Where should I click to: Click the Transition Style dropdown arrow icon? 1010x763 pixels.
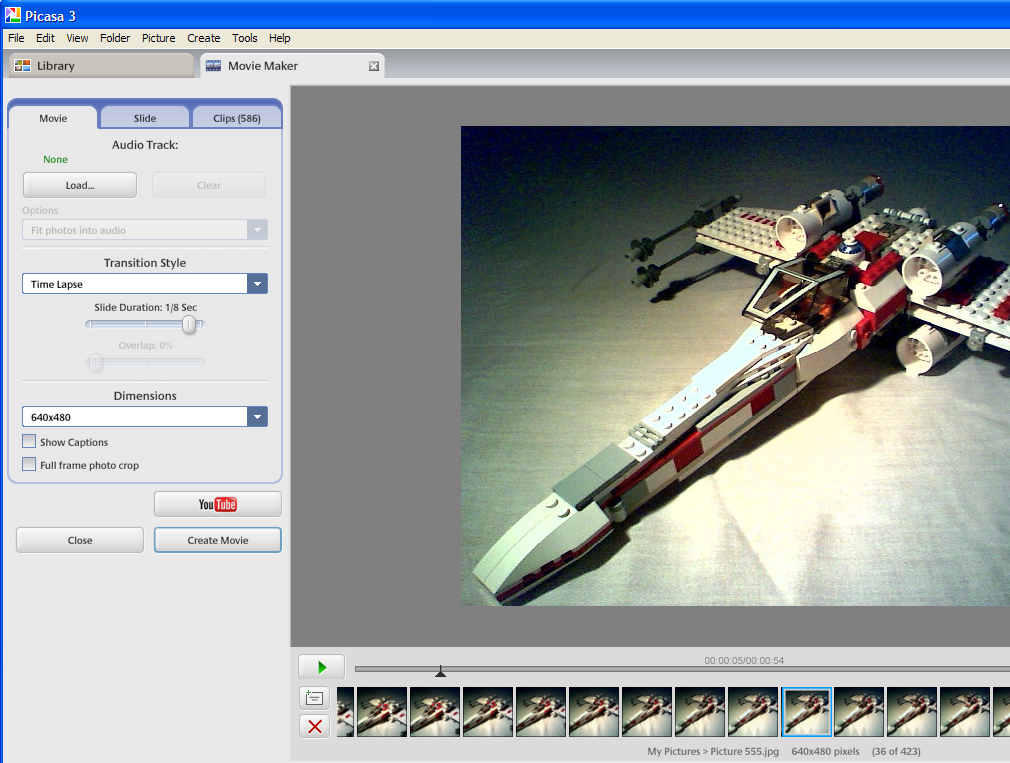257,283
